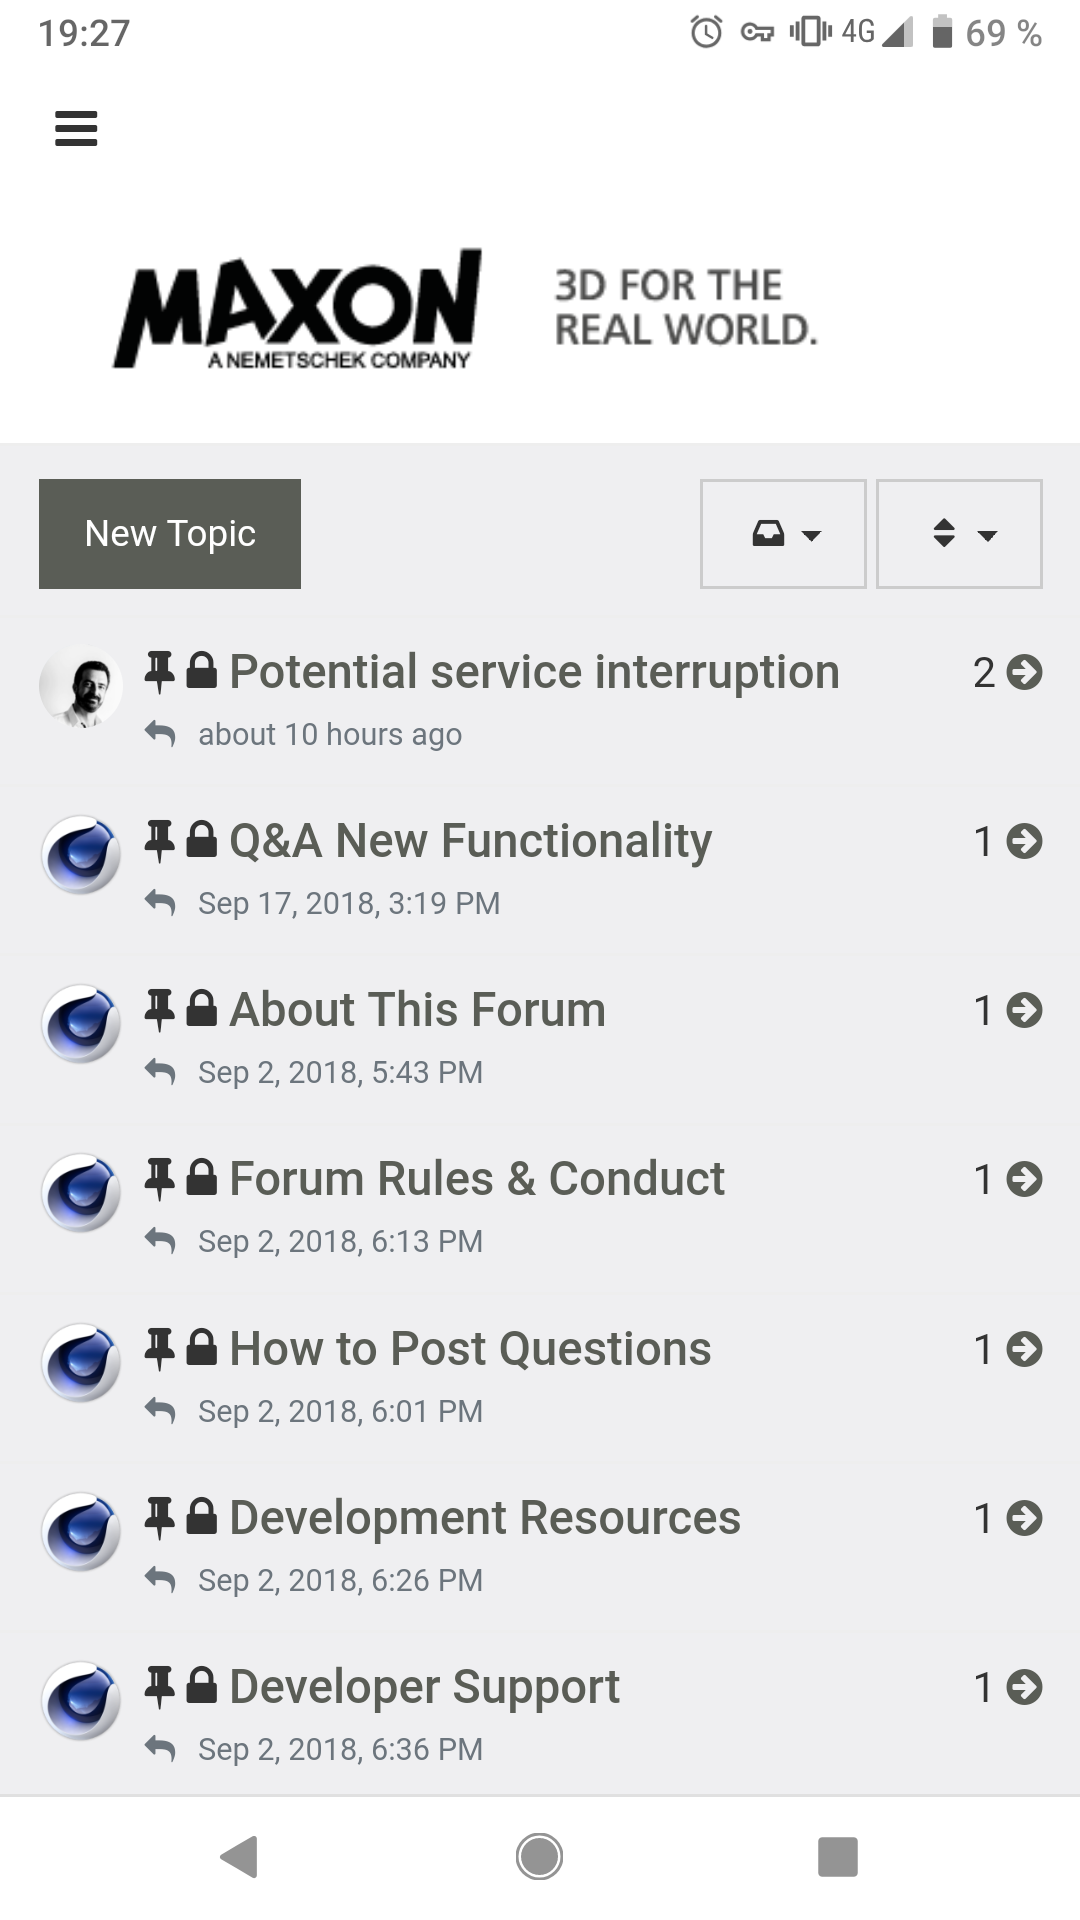Go to last post in Developer Support
This screenshot has height=1920, width=1080.
click(1024, 1687)
